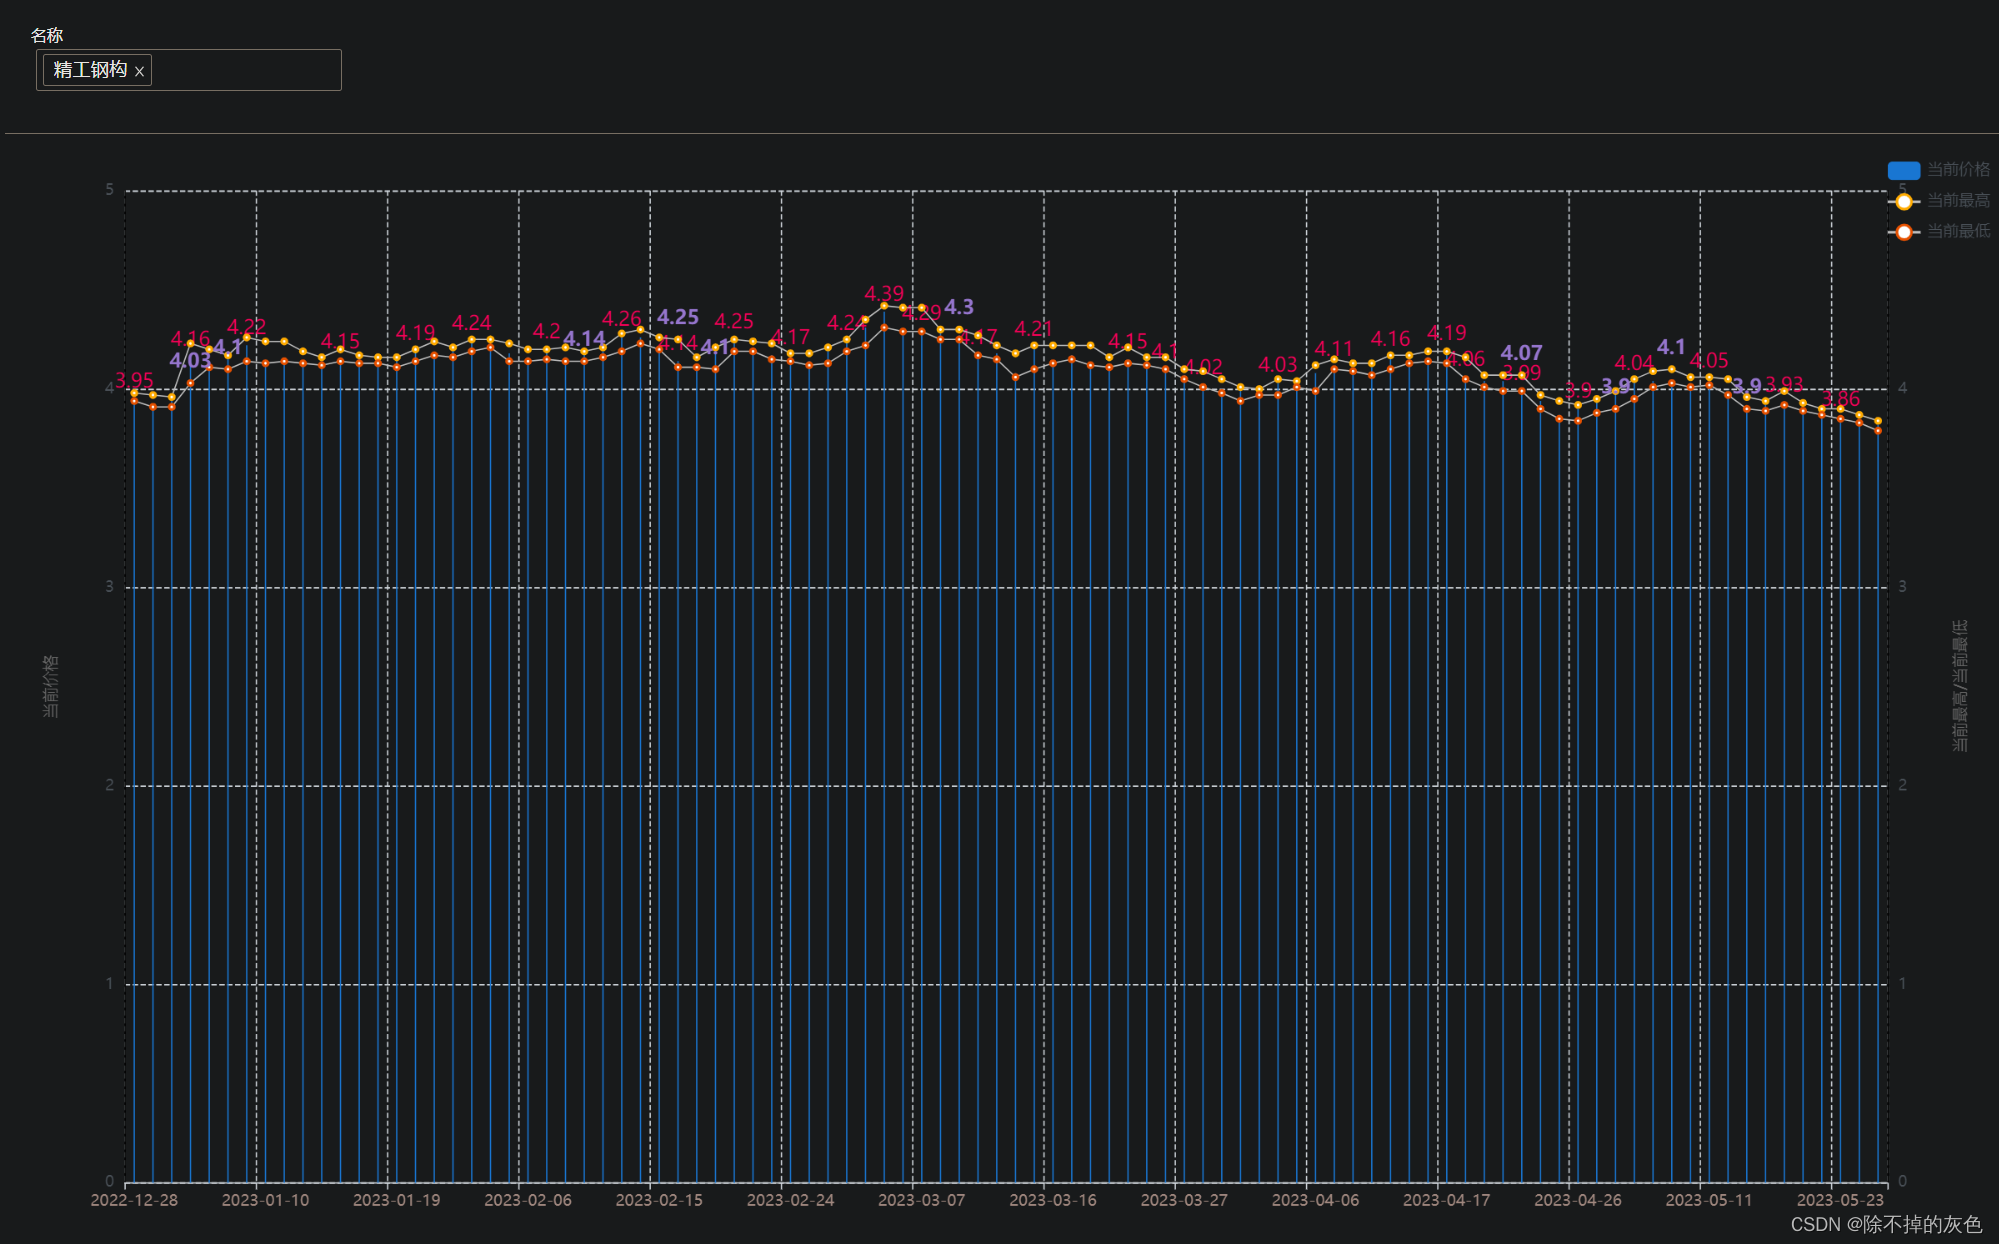
Task: Click the 2023-05-23 x-axis date label
Action: pos(1840,1200)
